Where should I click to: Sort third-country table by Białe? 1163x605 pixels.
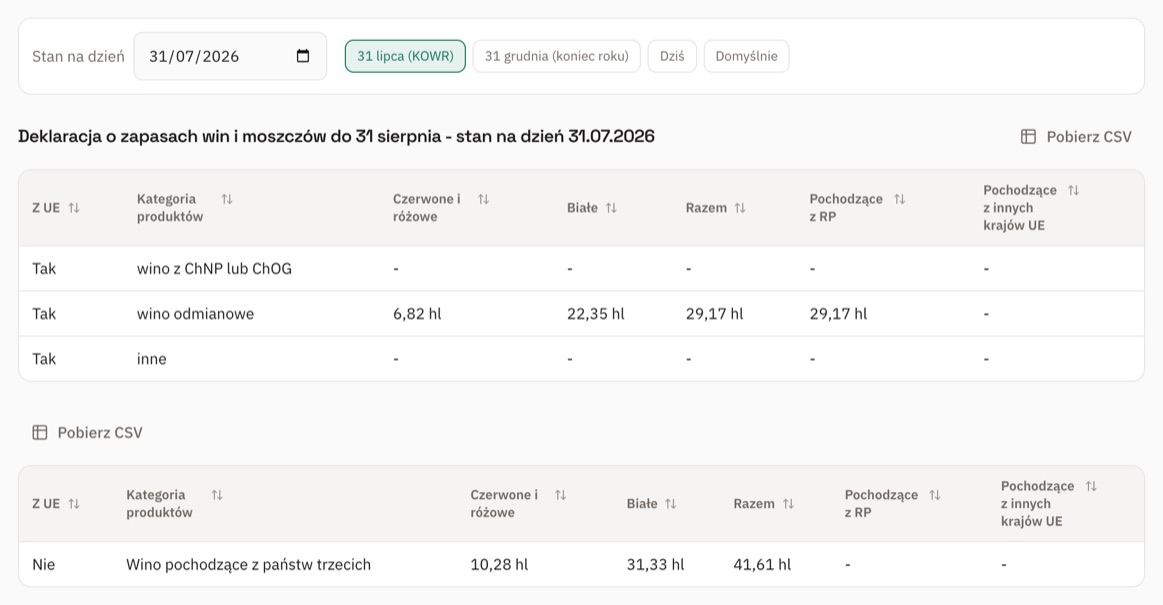[671, 503]
